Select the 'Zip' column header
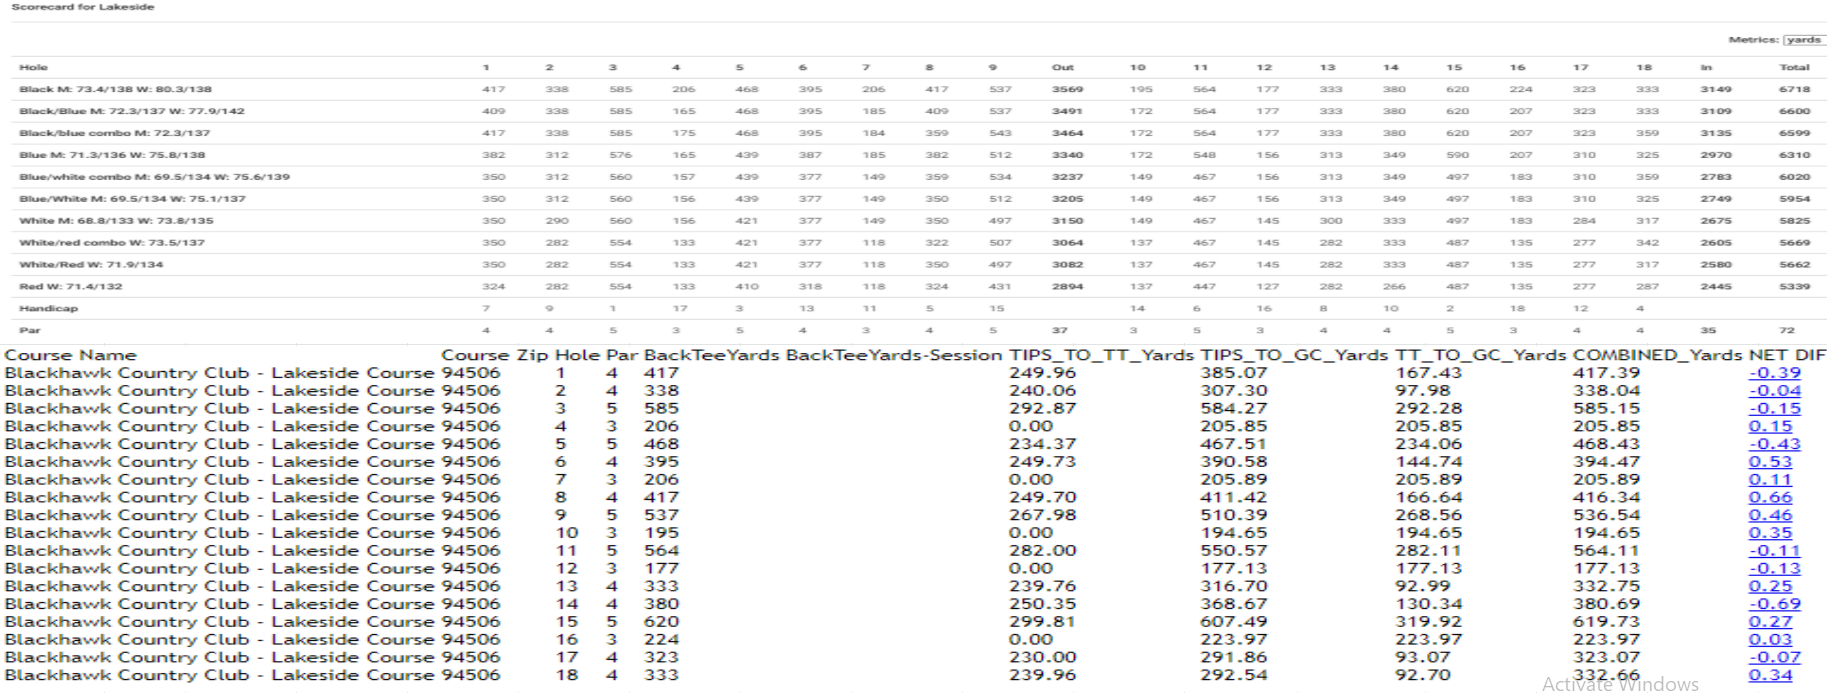The height and width of the screenshot is (693, 1827). point(532,355)
